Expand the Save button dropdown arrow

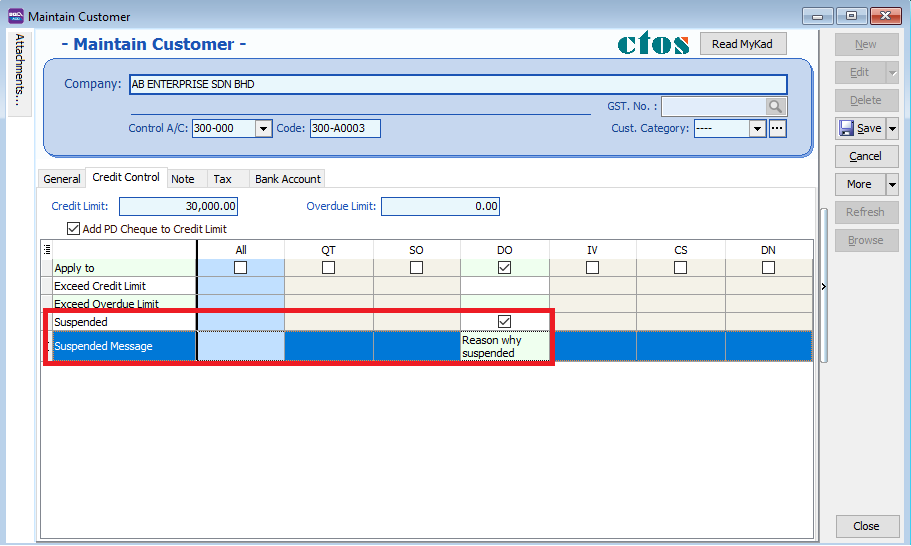(x=892, y=128)
